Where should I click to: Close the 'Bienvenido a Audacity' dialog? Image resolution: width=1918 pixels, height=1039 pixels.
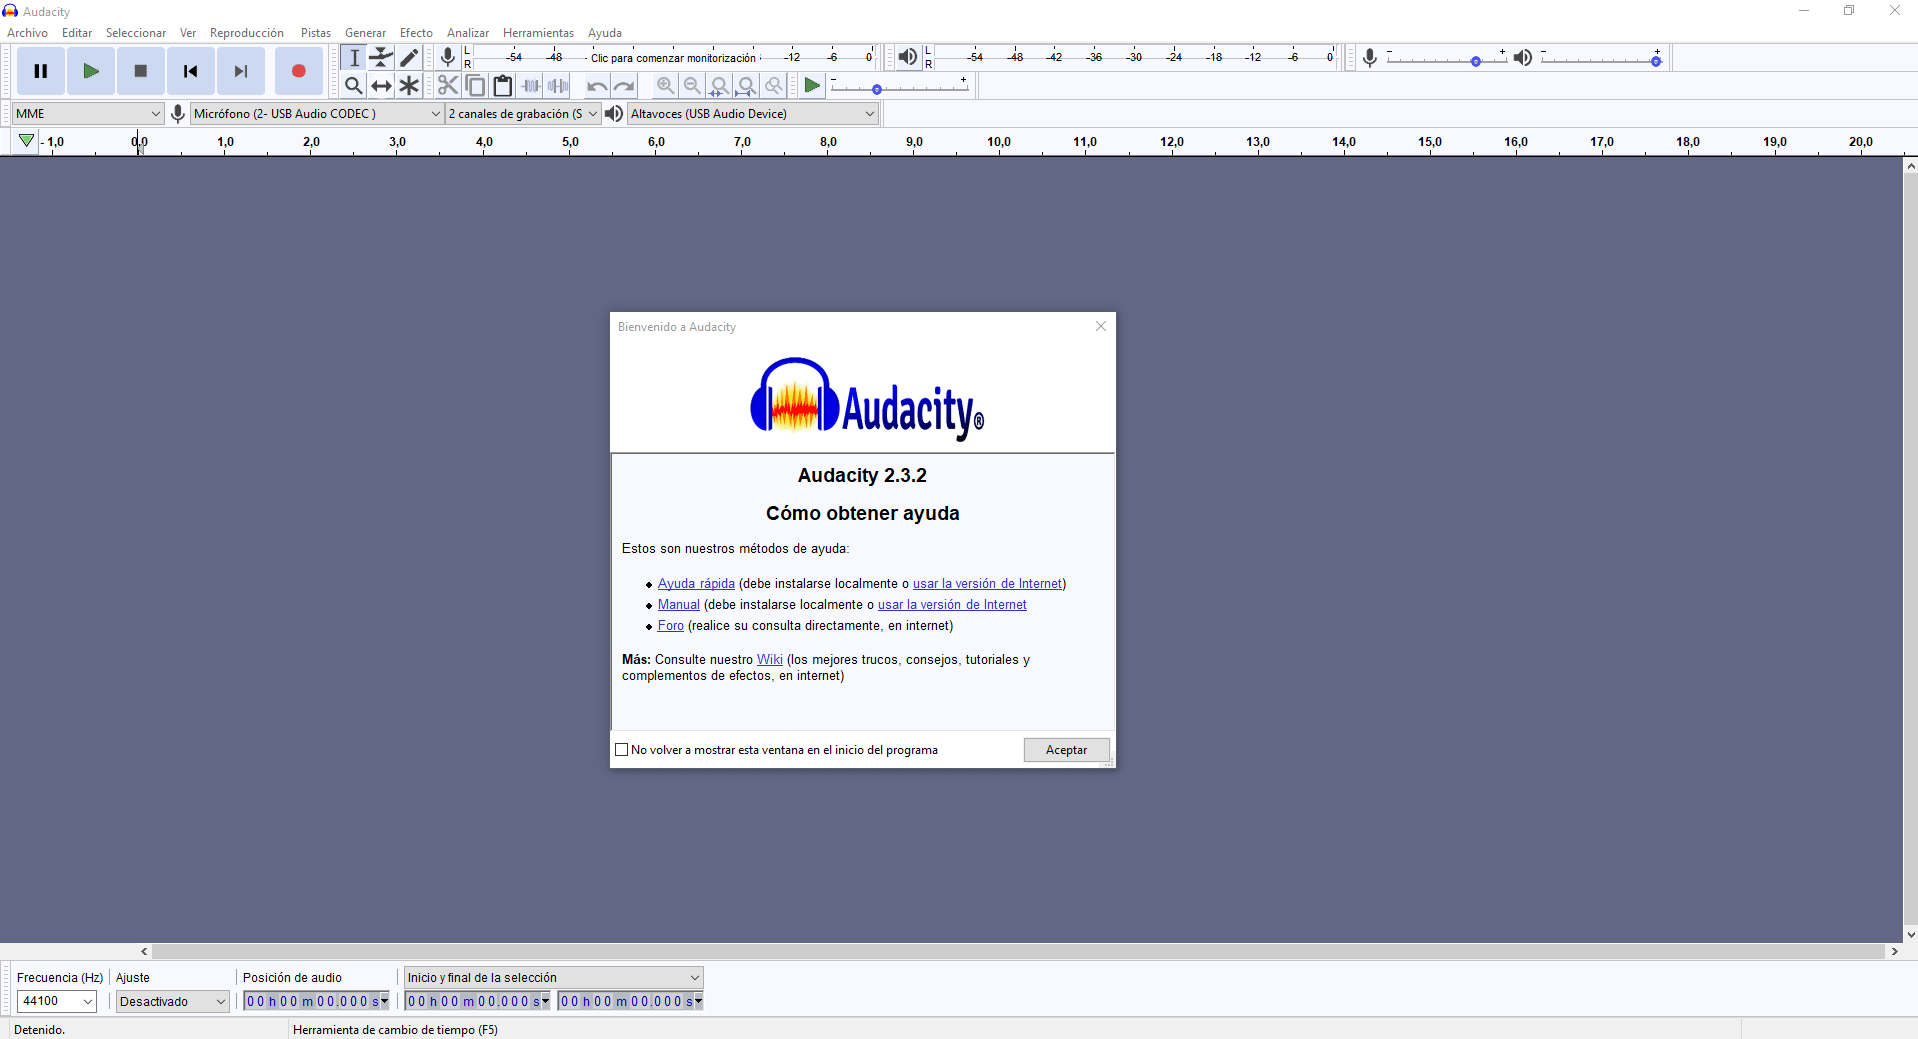[1101, 326]
